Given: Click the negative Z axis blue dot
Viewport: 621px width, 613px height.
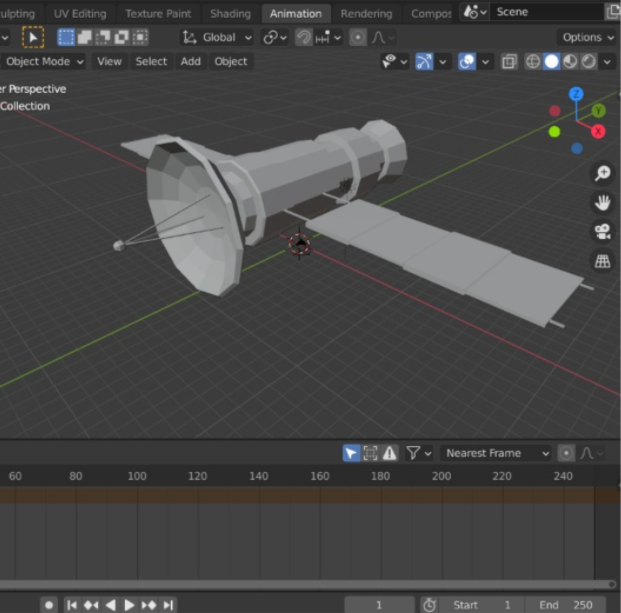Looking at the screenshot, I should [x=577, y=148].
